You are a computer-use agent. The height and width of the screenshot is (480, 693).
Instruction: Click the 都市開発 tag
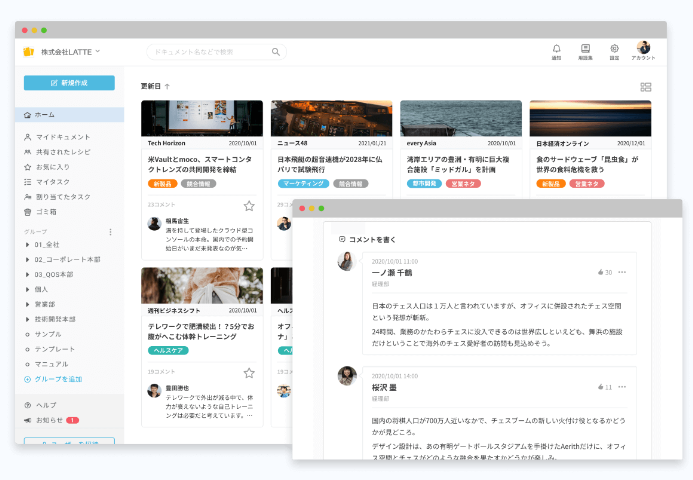coord(424,183)
